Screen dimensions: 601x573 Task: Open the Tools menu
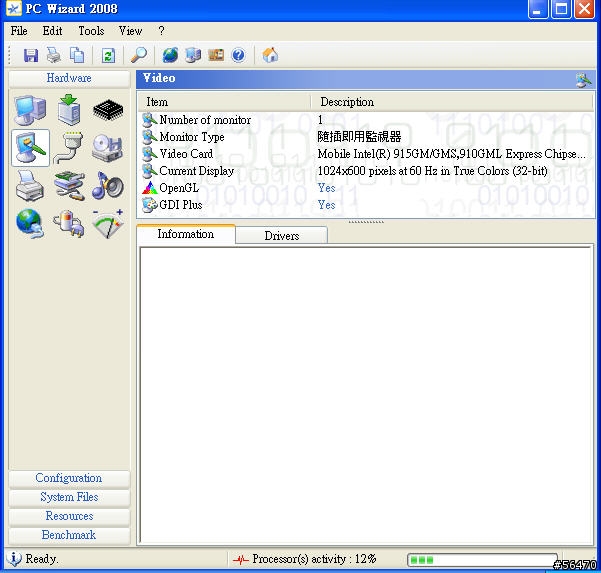91,31
